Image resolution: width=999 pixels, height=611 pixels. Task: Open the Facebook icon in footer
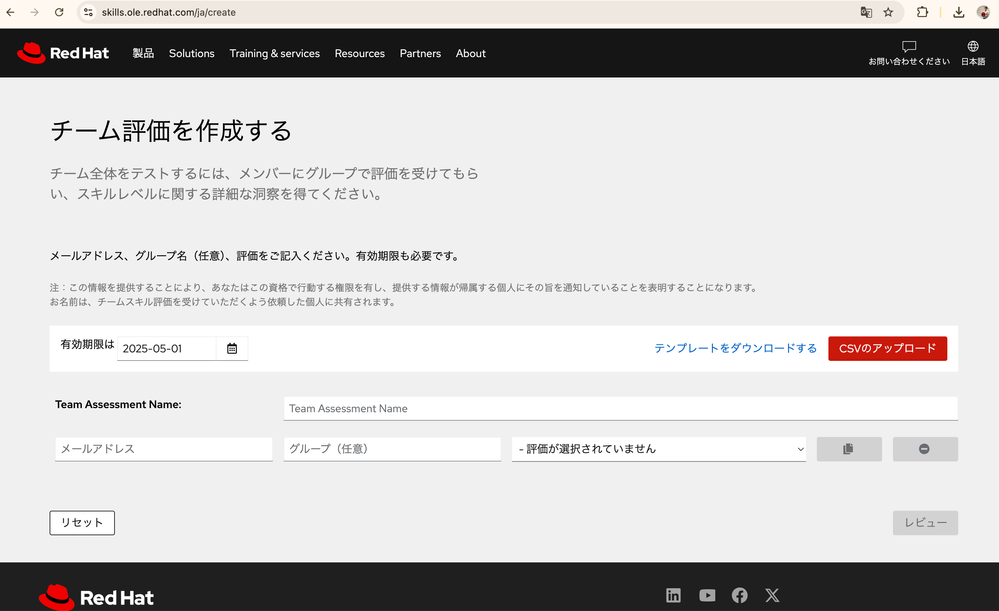(740, 595)
